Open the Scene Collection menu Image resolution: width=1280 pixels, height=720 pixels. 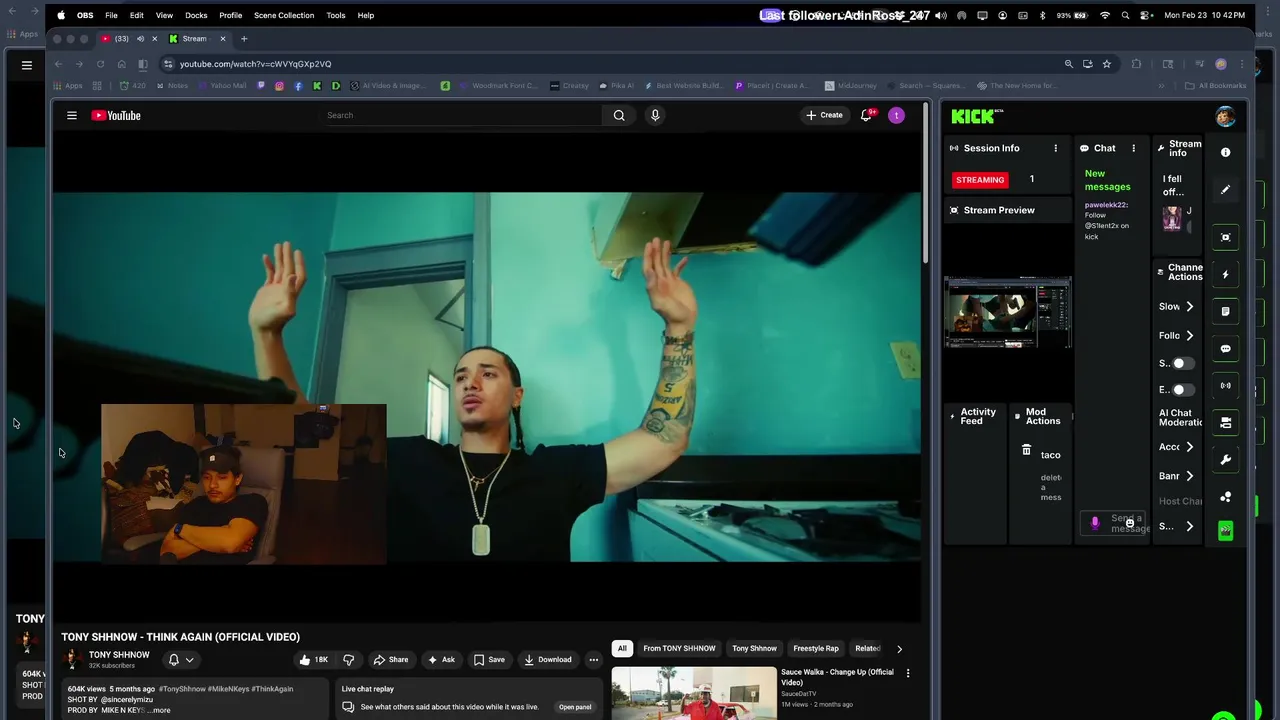click(x=284, y=15)
